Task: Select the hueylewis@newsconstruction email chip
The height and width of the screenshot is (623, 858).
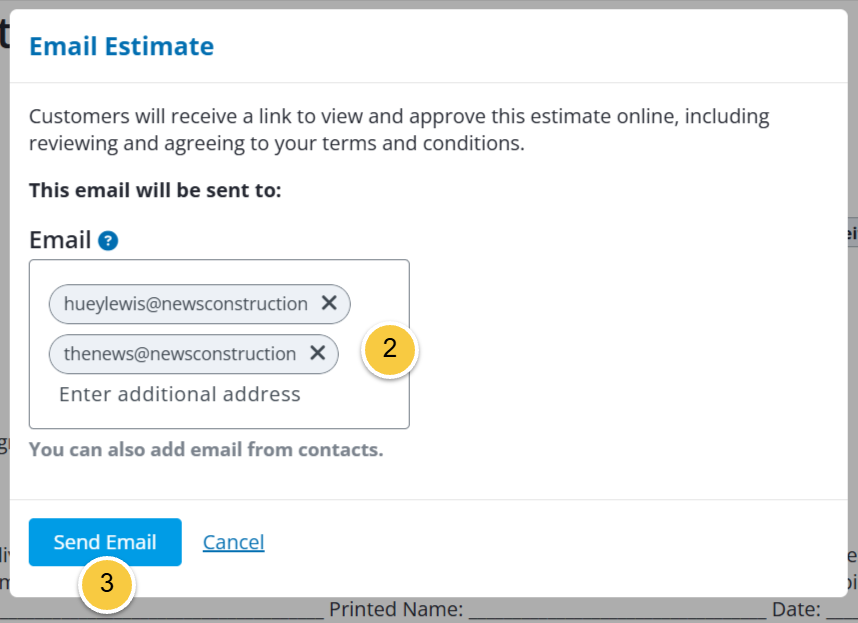Action: click(x=185, y=304)
